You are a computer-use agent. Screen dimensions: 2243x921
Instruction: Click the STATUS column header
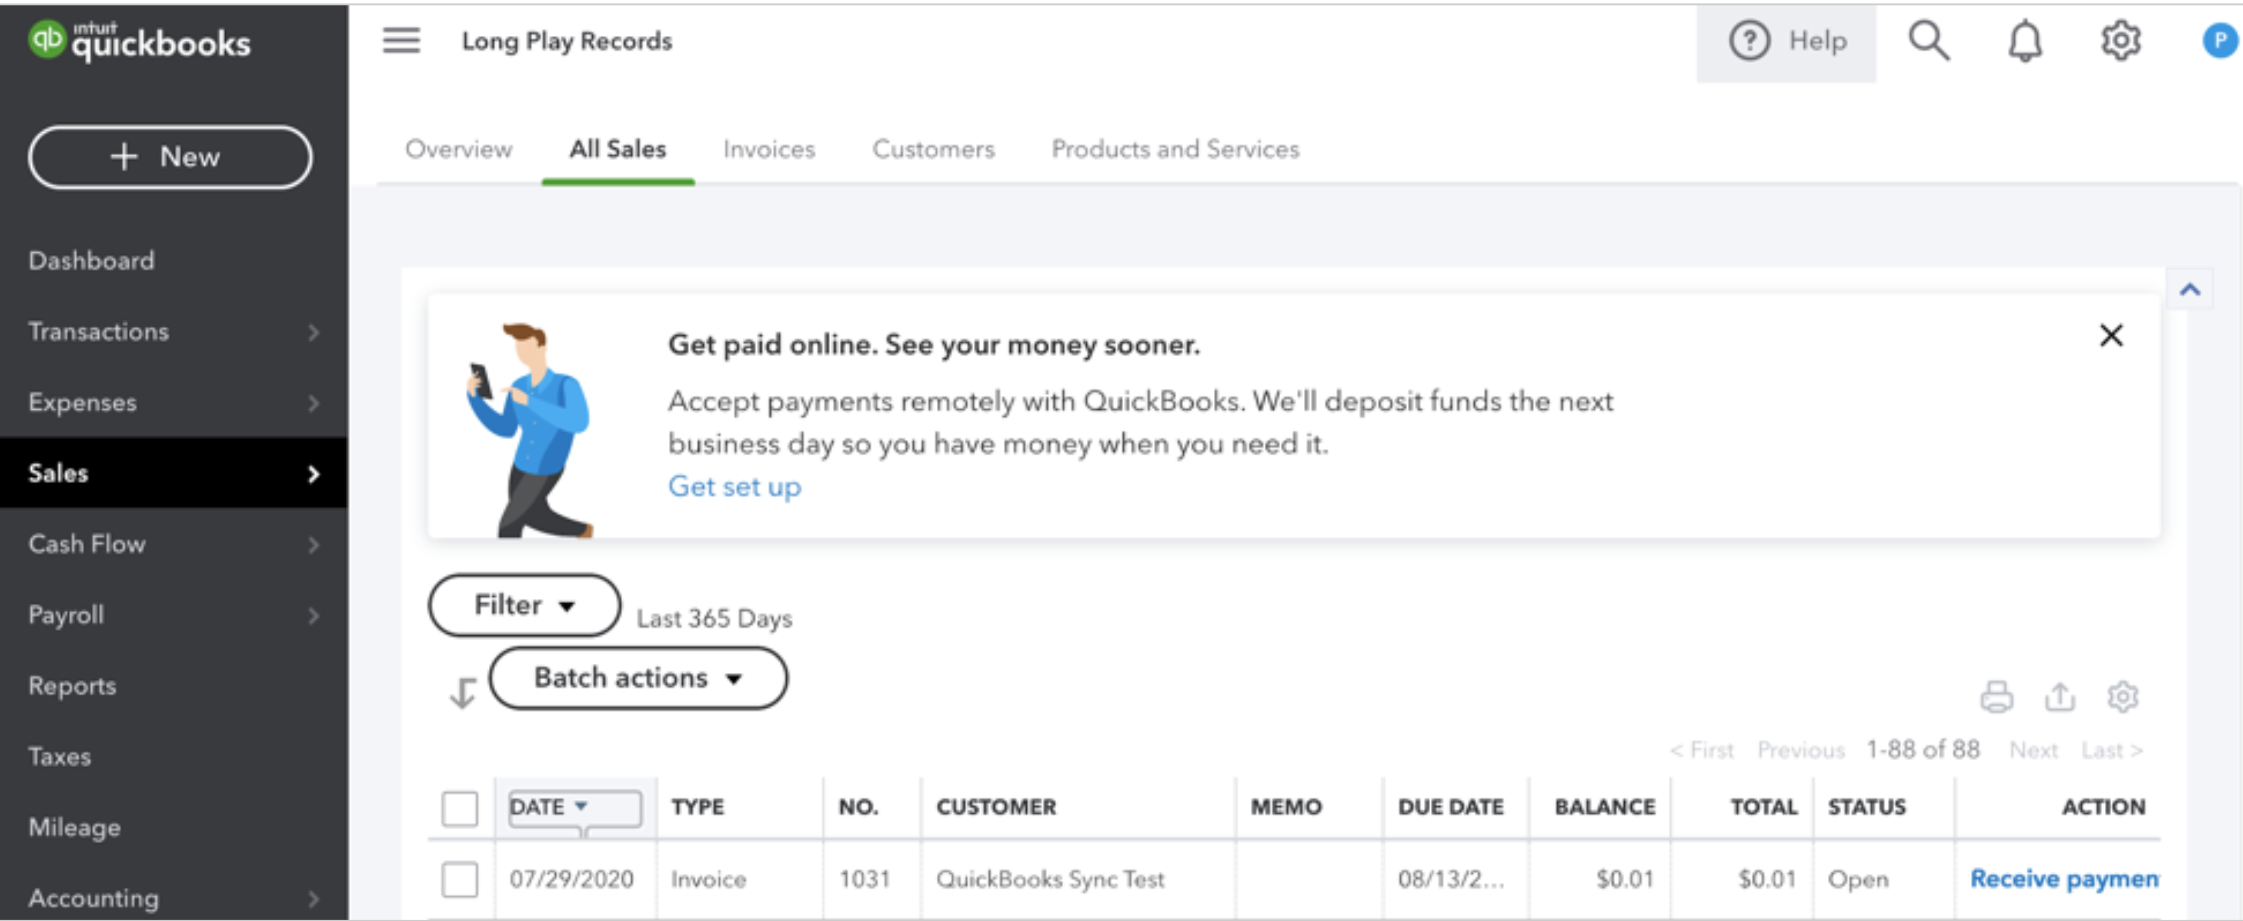point(1867,807)
